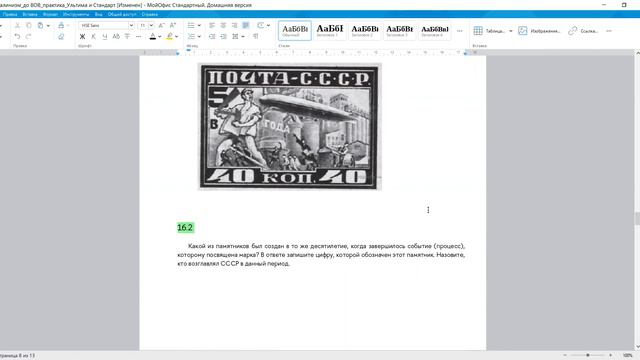Redo the last action

[x=29, y=36]
